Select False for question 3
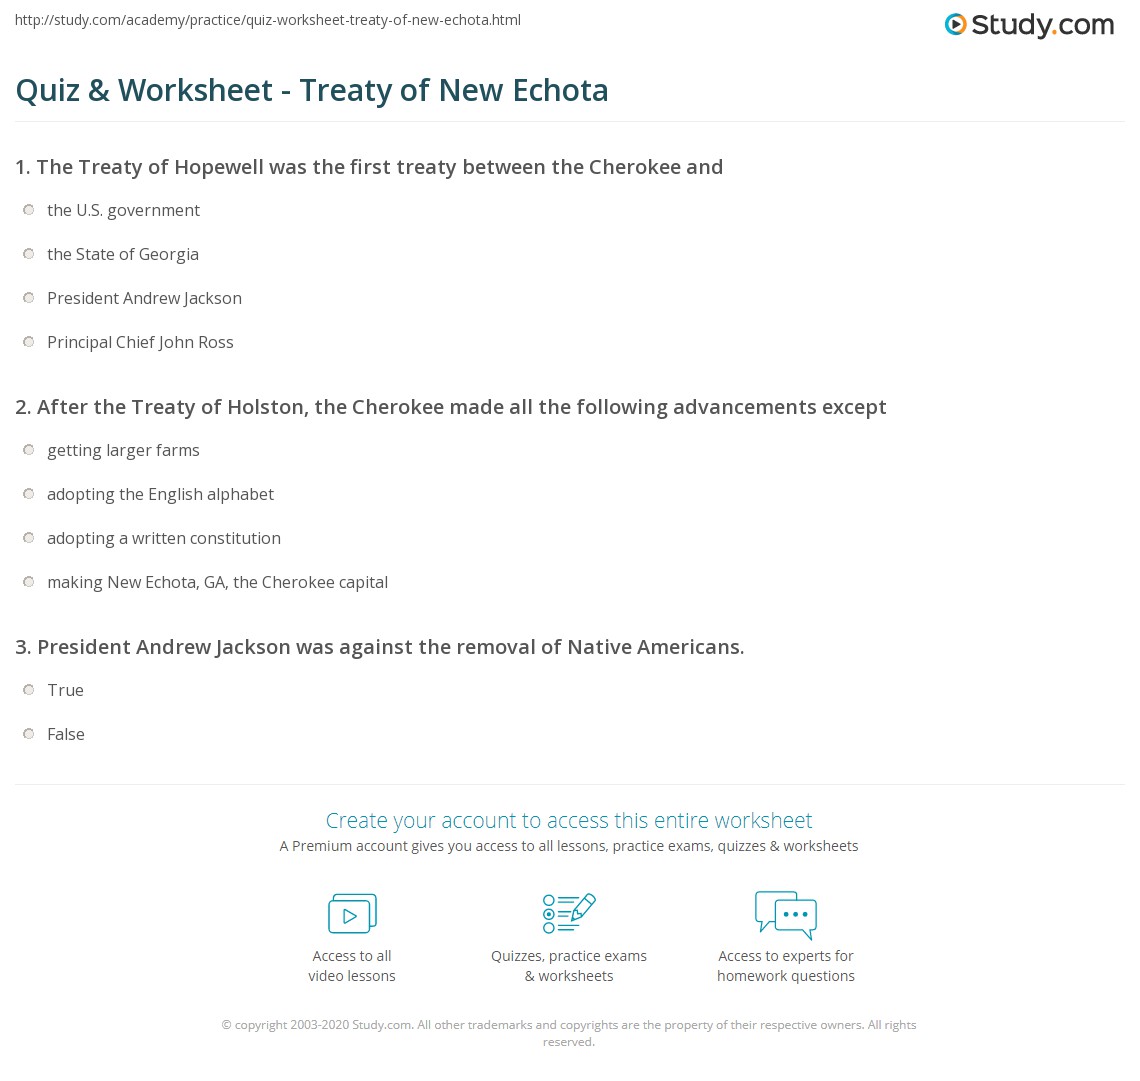 [29, 734]
